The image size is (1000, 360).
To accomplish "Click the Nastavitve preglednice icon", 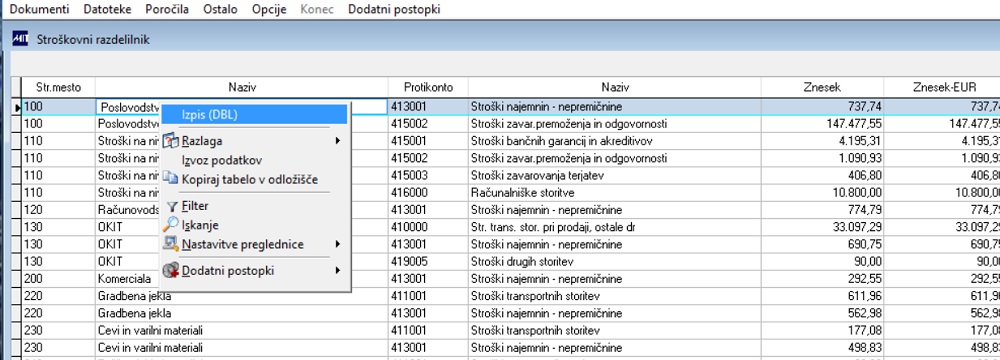I will pyautogui.click(x=171, y=244).
